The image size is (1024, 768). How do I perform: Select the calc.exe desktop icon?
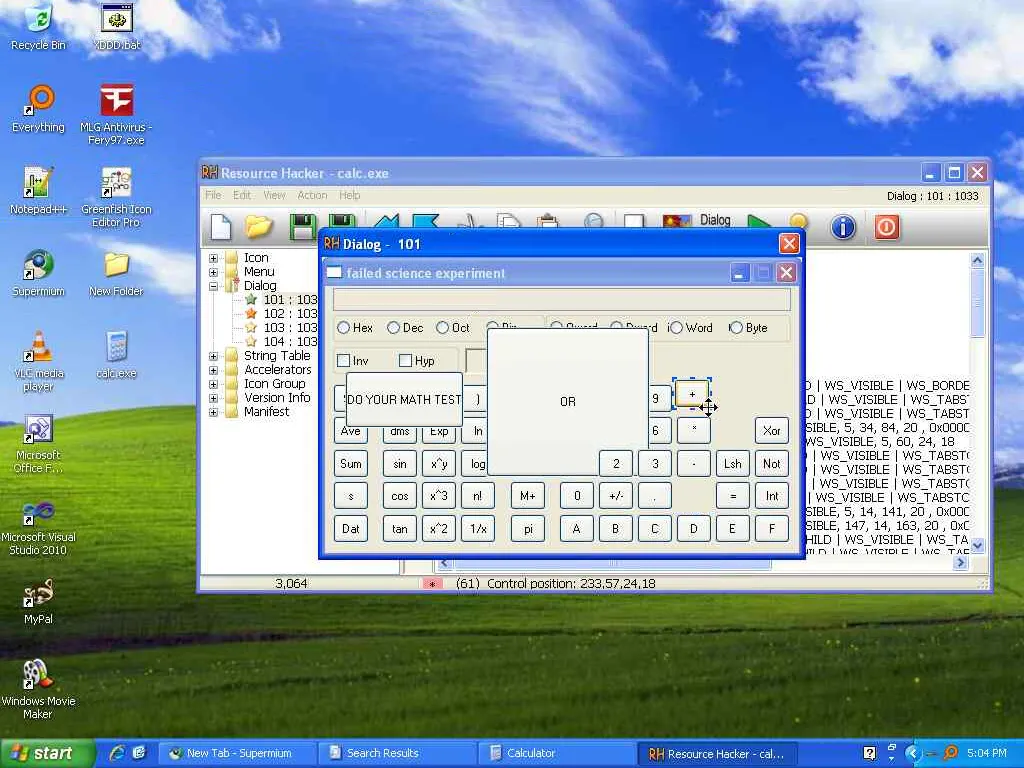tap(116, 355)
